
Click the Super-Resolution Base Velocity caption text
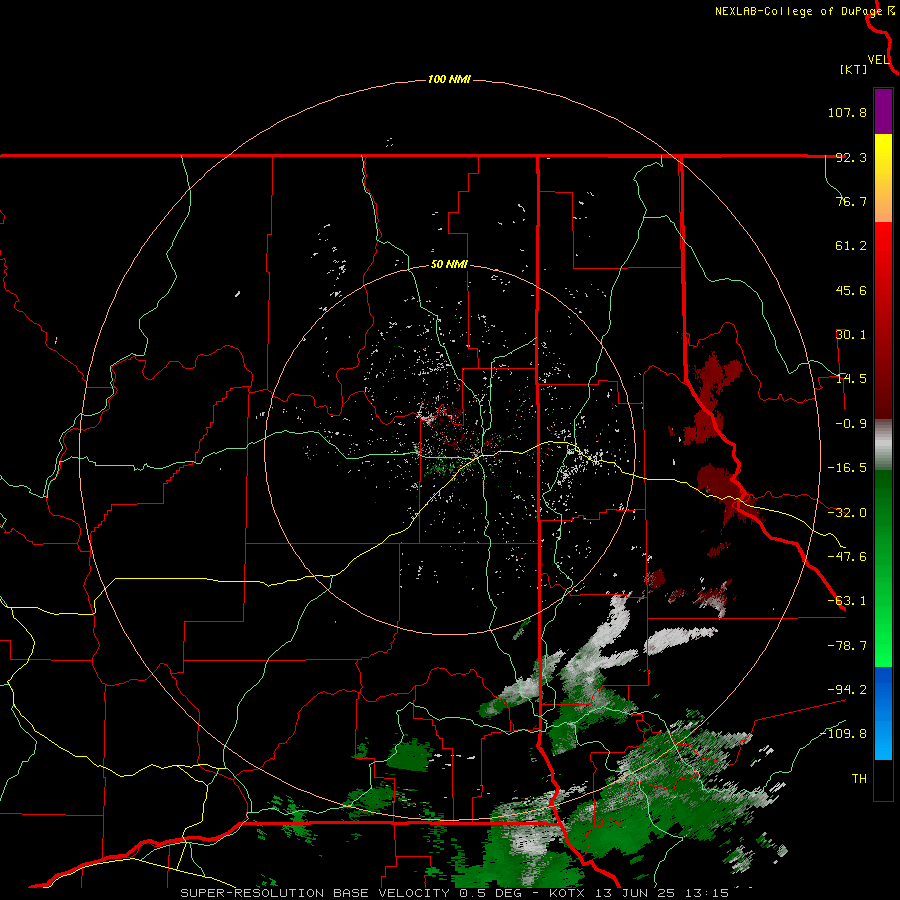coord(454,893)
